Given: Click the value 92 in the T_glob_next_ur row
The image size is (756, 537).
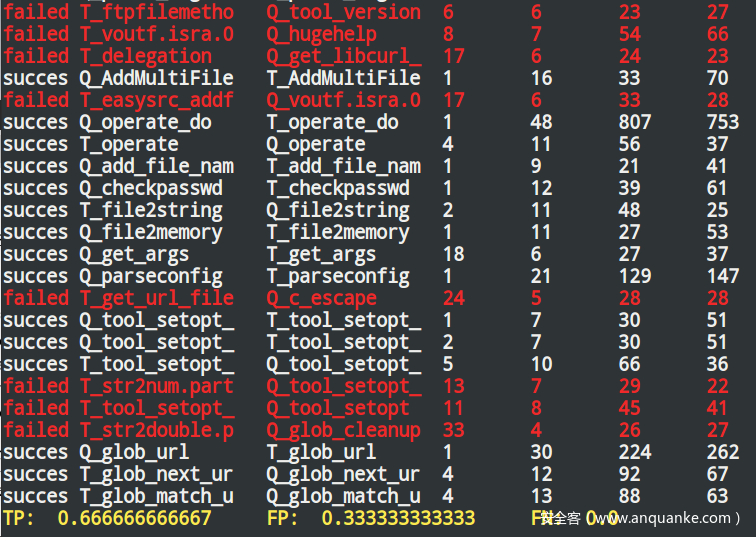Looking at the screenshot, I should point(630,475).
